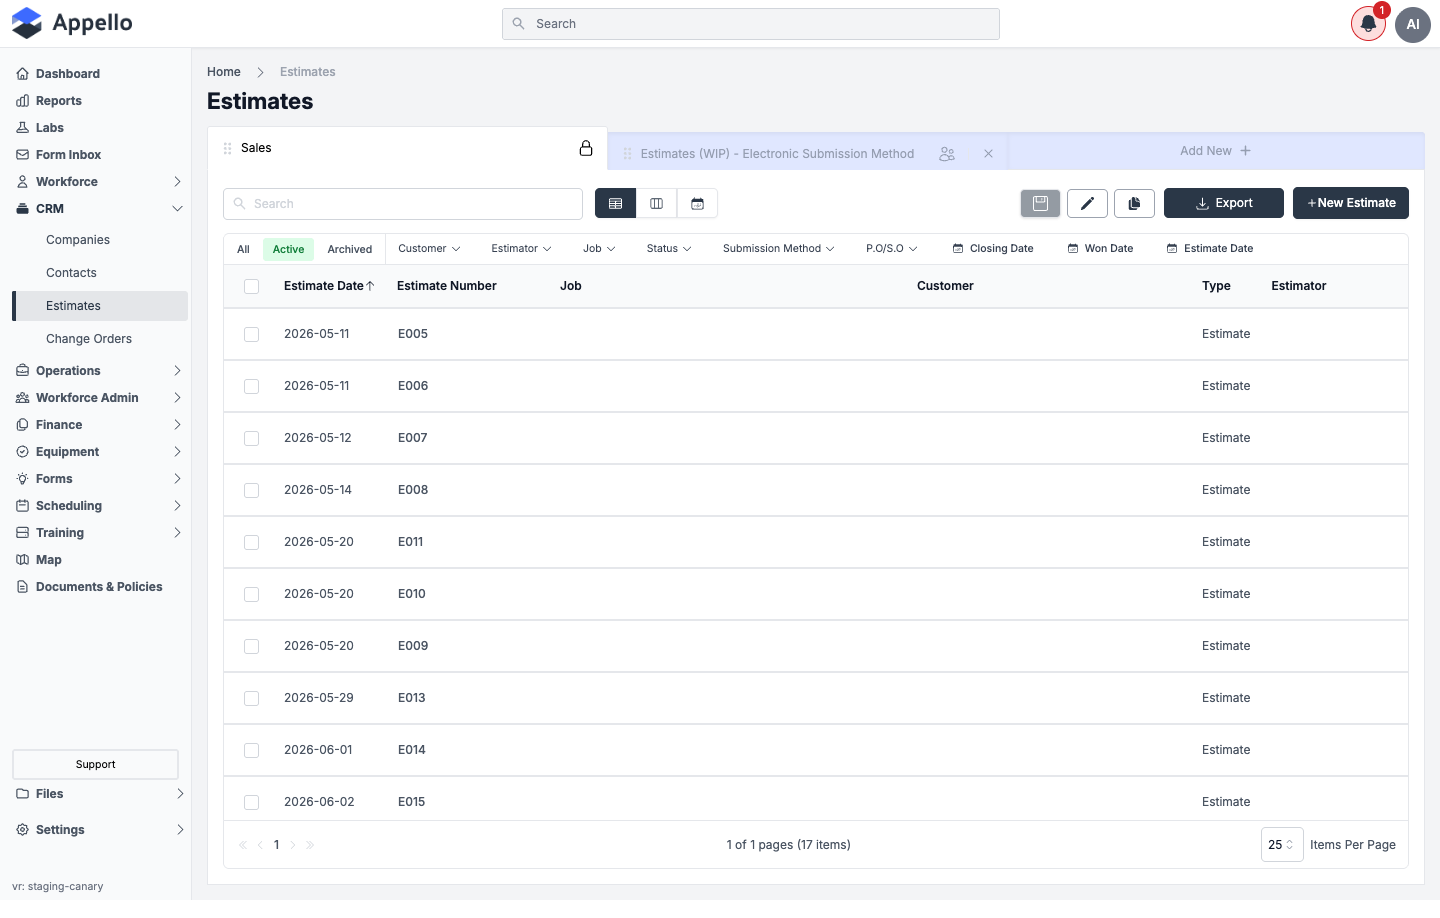Select the Active filter tab

pos(288,250)
